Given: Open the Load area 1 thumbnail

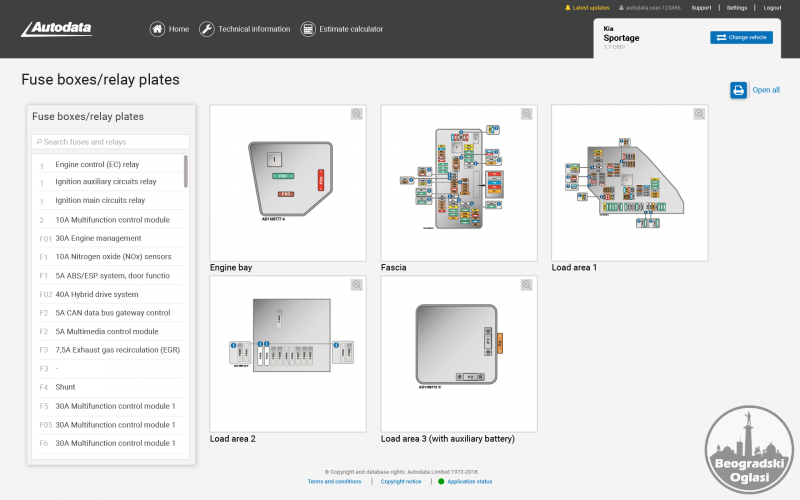Looking at the screenshot, I should click(630, 183).
